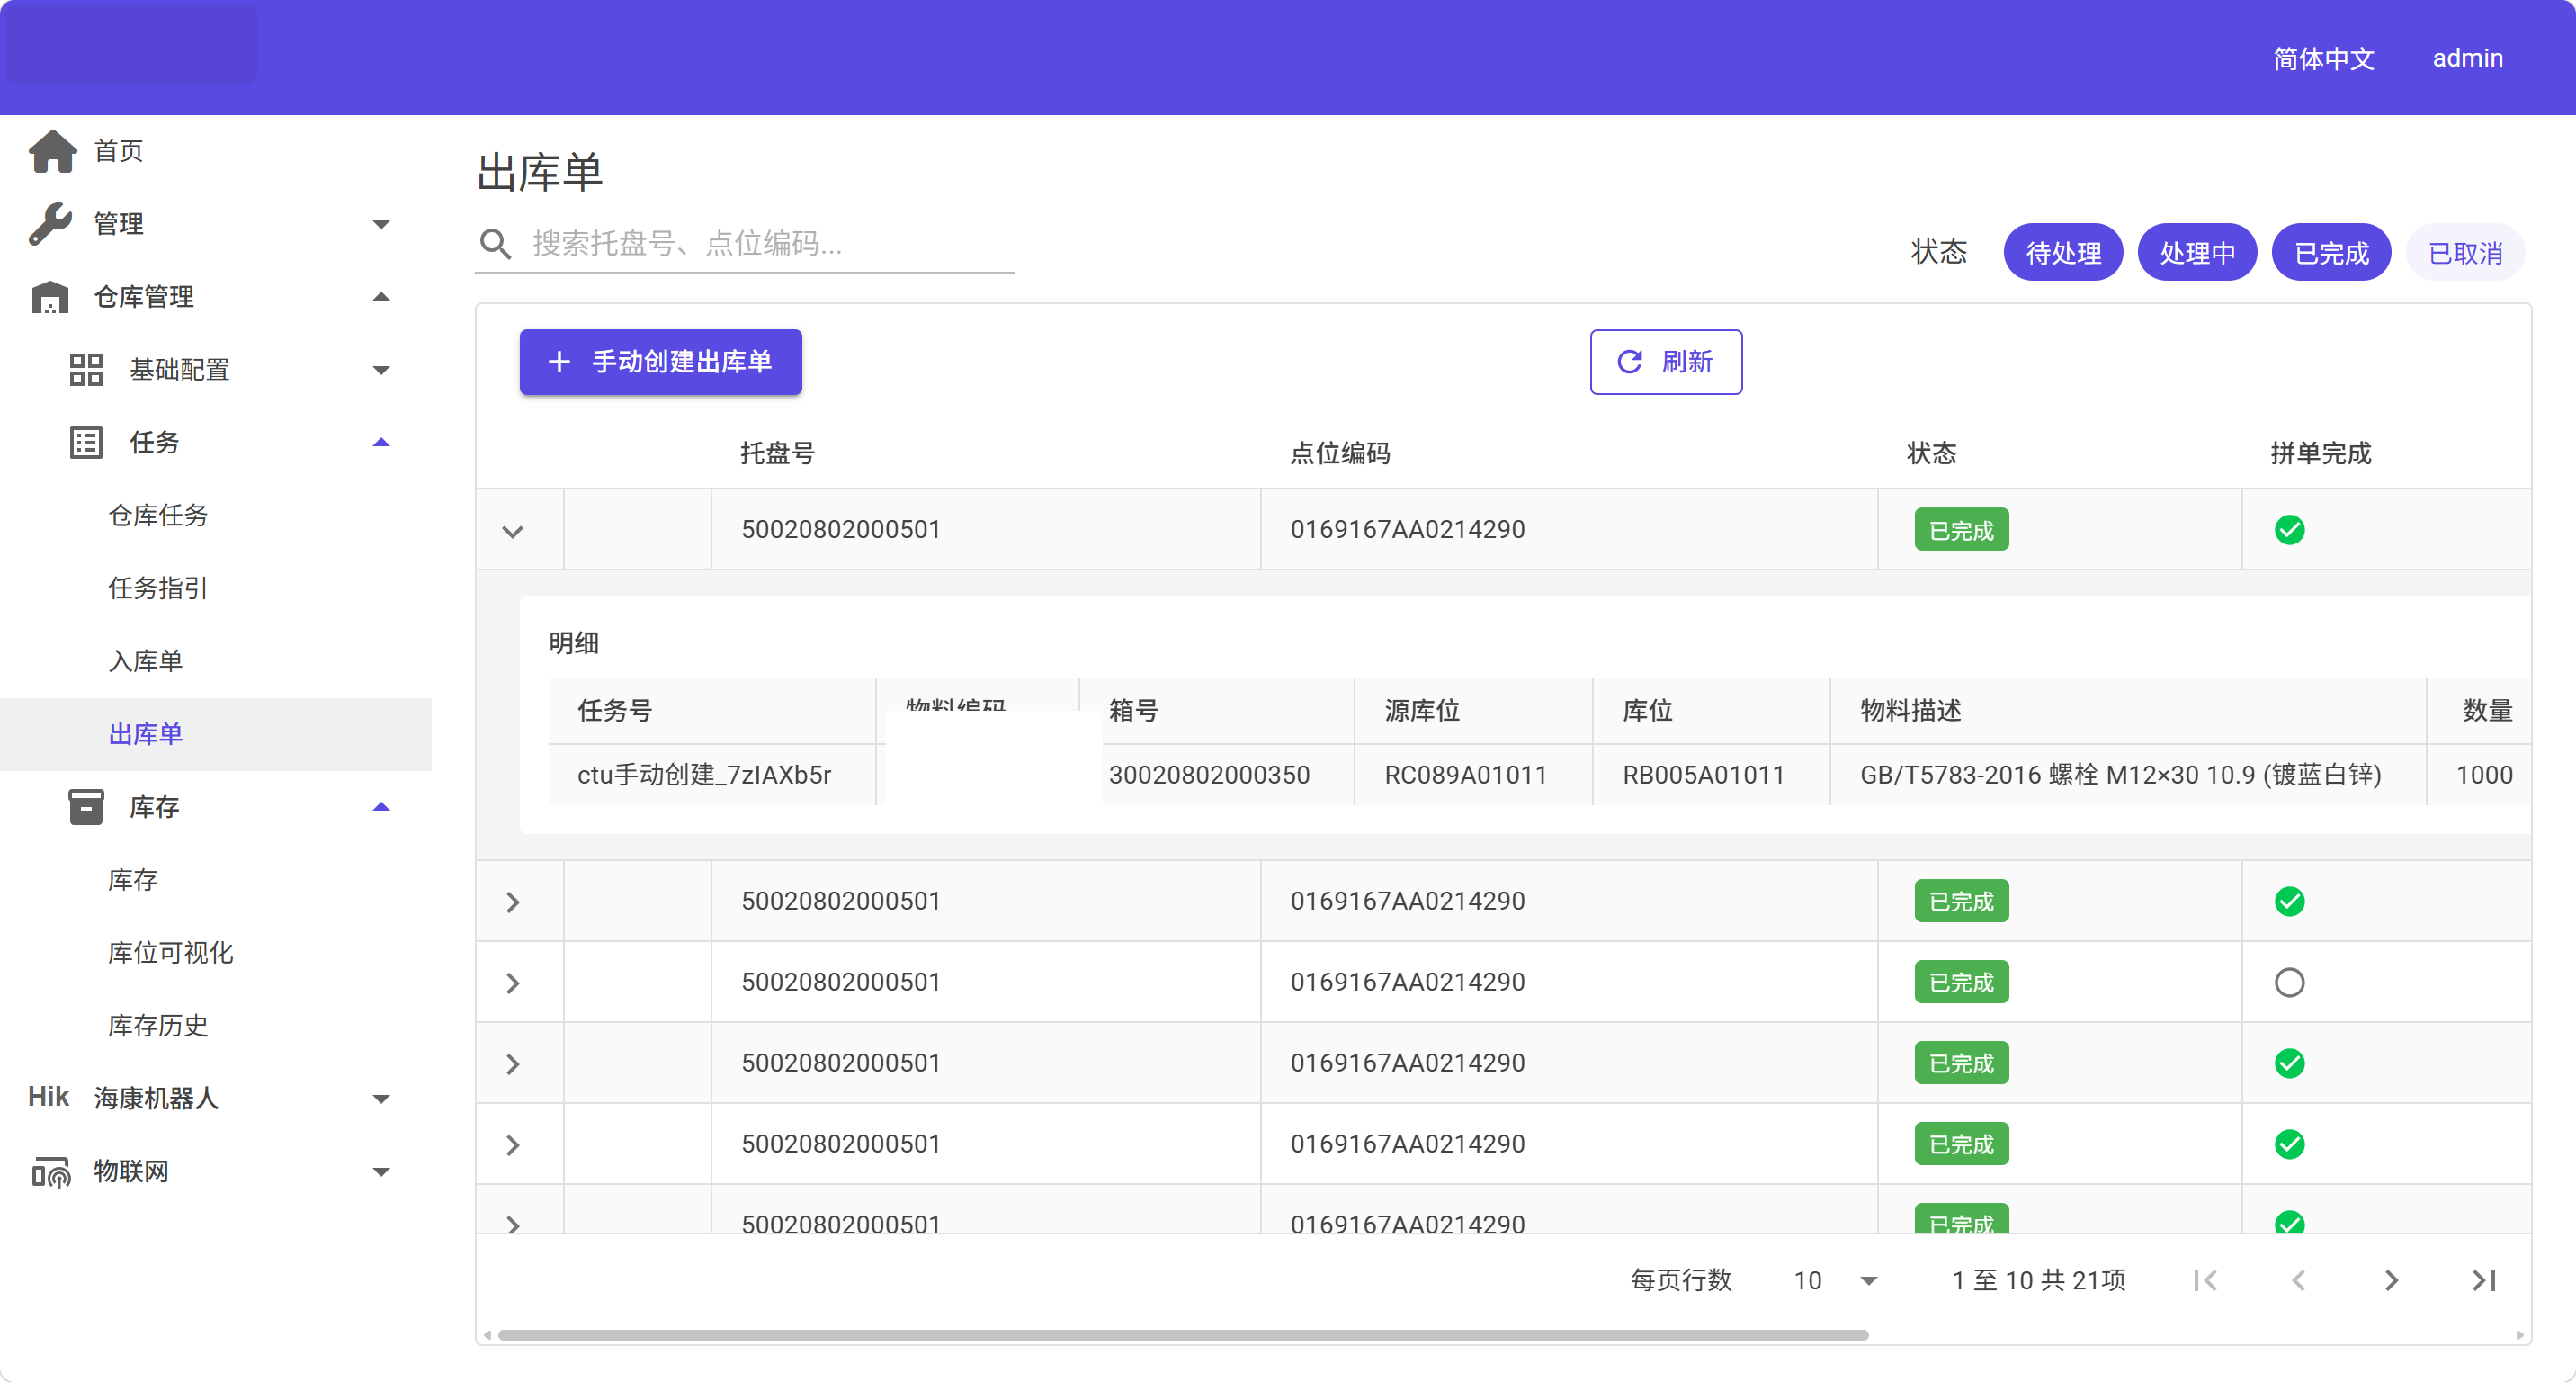
Task: Click 拼单完成 check icon in expanded first row
Action: pyautogui.click(x=2289, y=530)
